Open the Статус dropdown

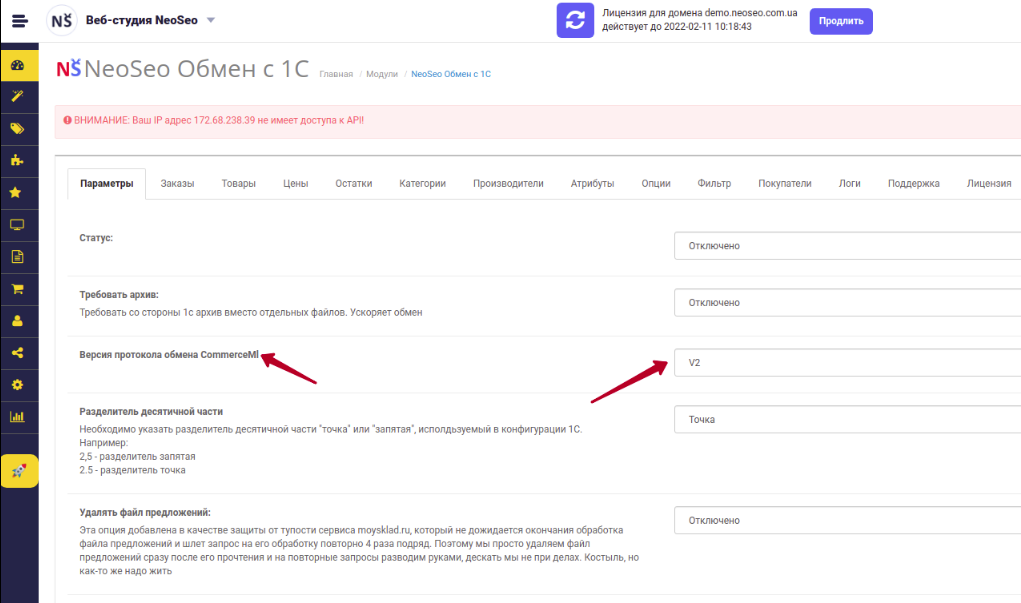(847, 245)
